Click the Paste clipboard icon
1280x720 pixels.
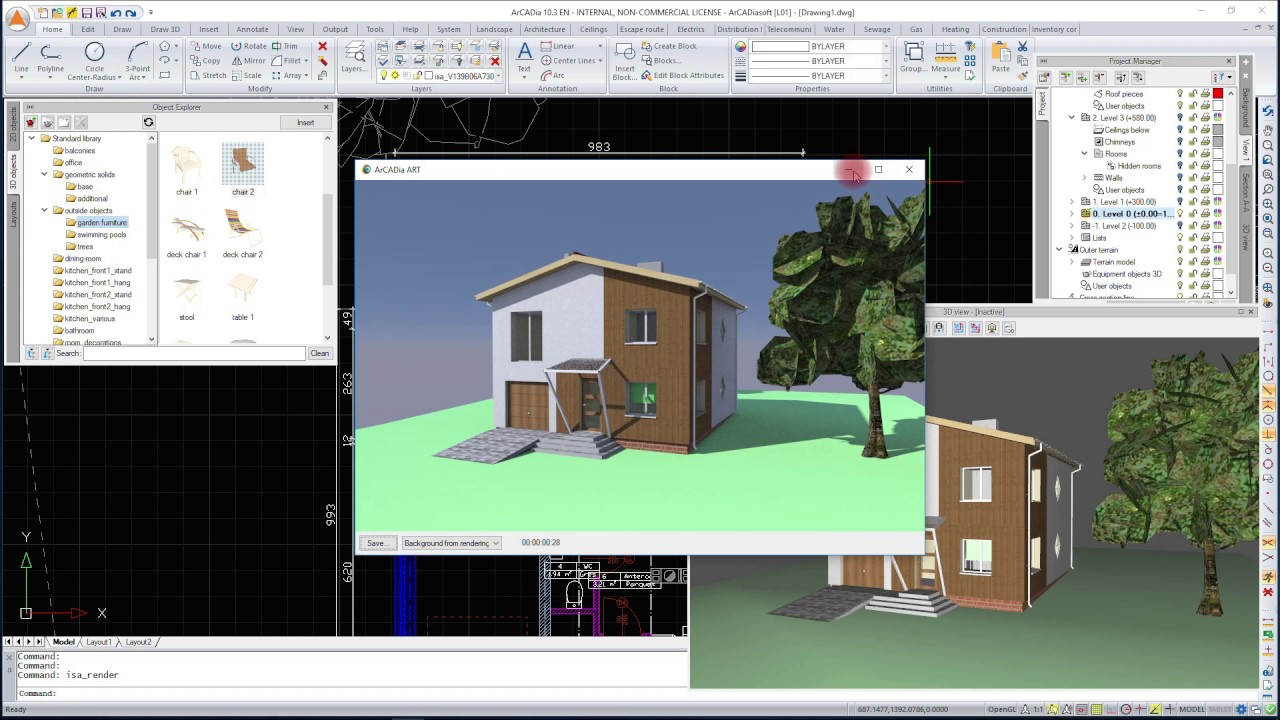(x=1000, y=58)
